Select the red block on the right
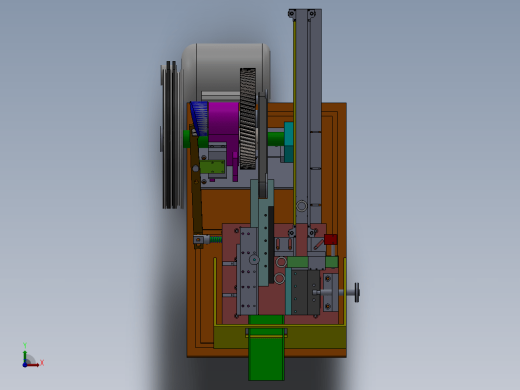Screen dimensions: 520x390 (x=330, y=240)
